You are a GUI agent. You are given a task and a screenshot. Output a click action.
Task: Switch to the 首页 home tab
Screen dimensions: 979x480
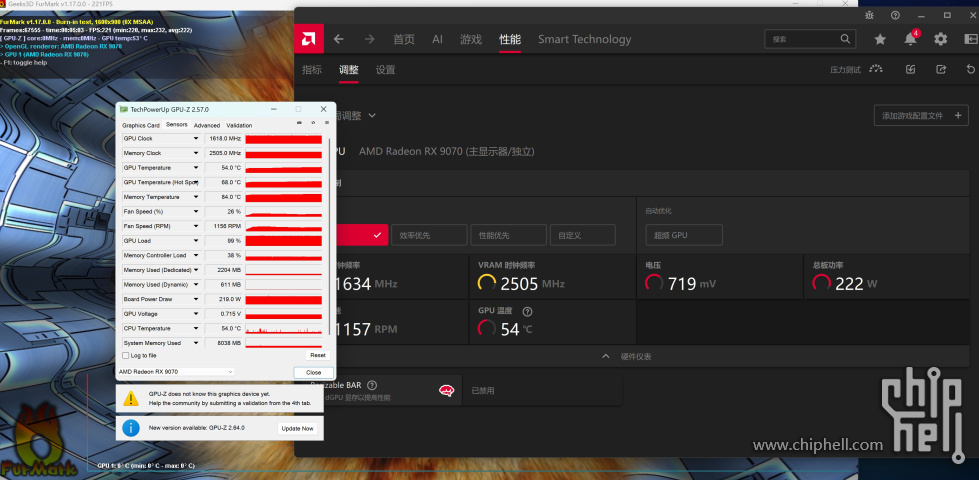point(404,39)
